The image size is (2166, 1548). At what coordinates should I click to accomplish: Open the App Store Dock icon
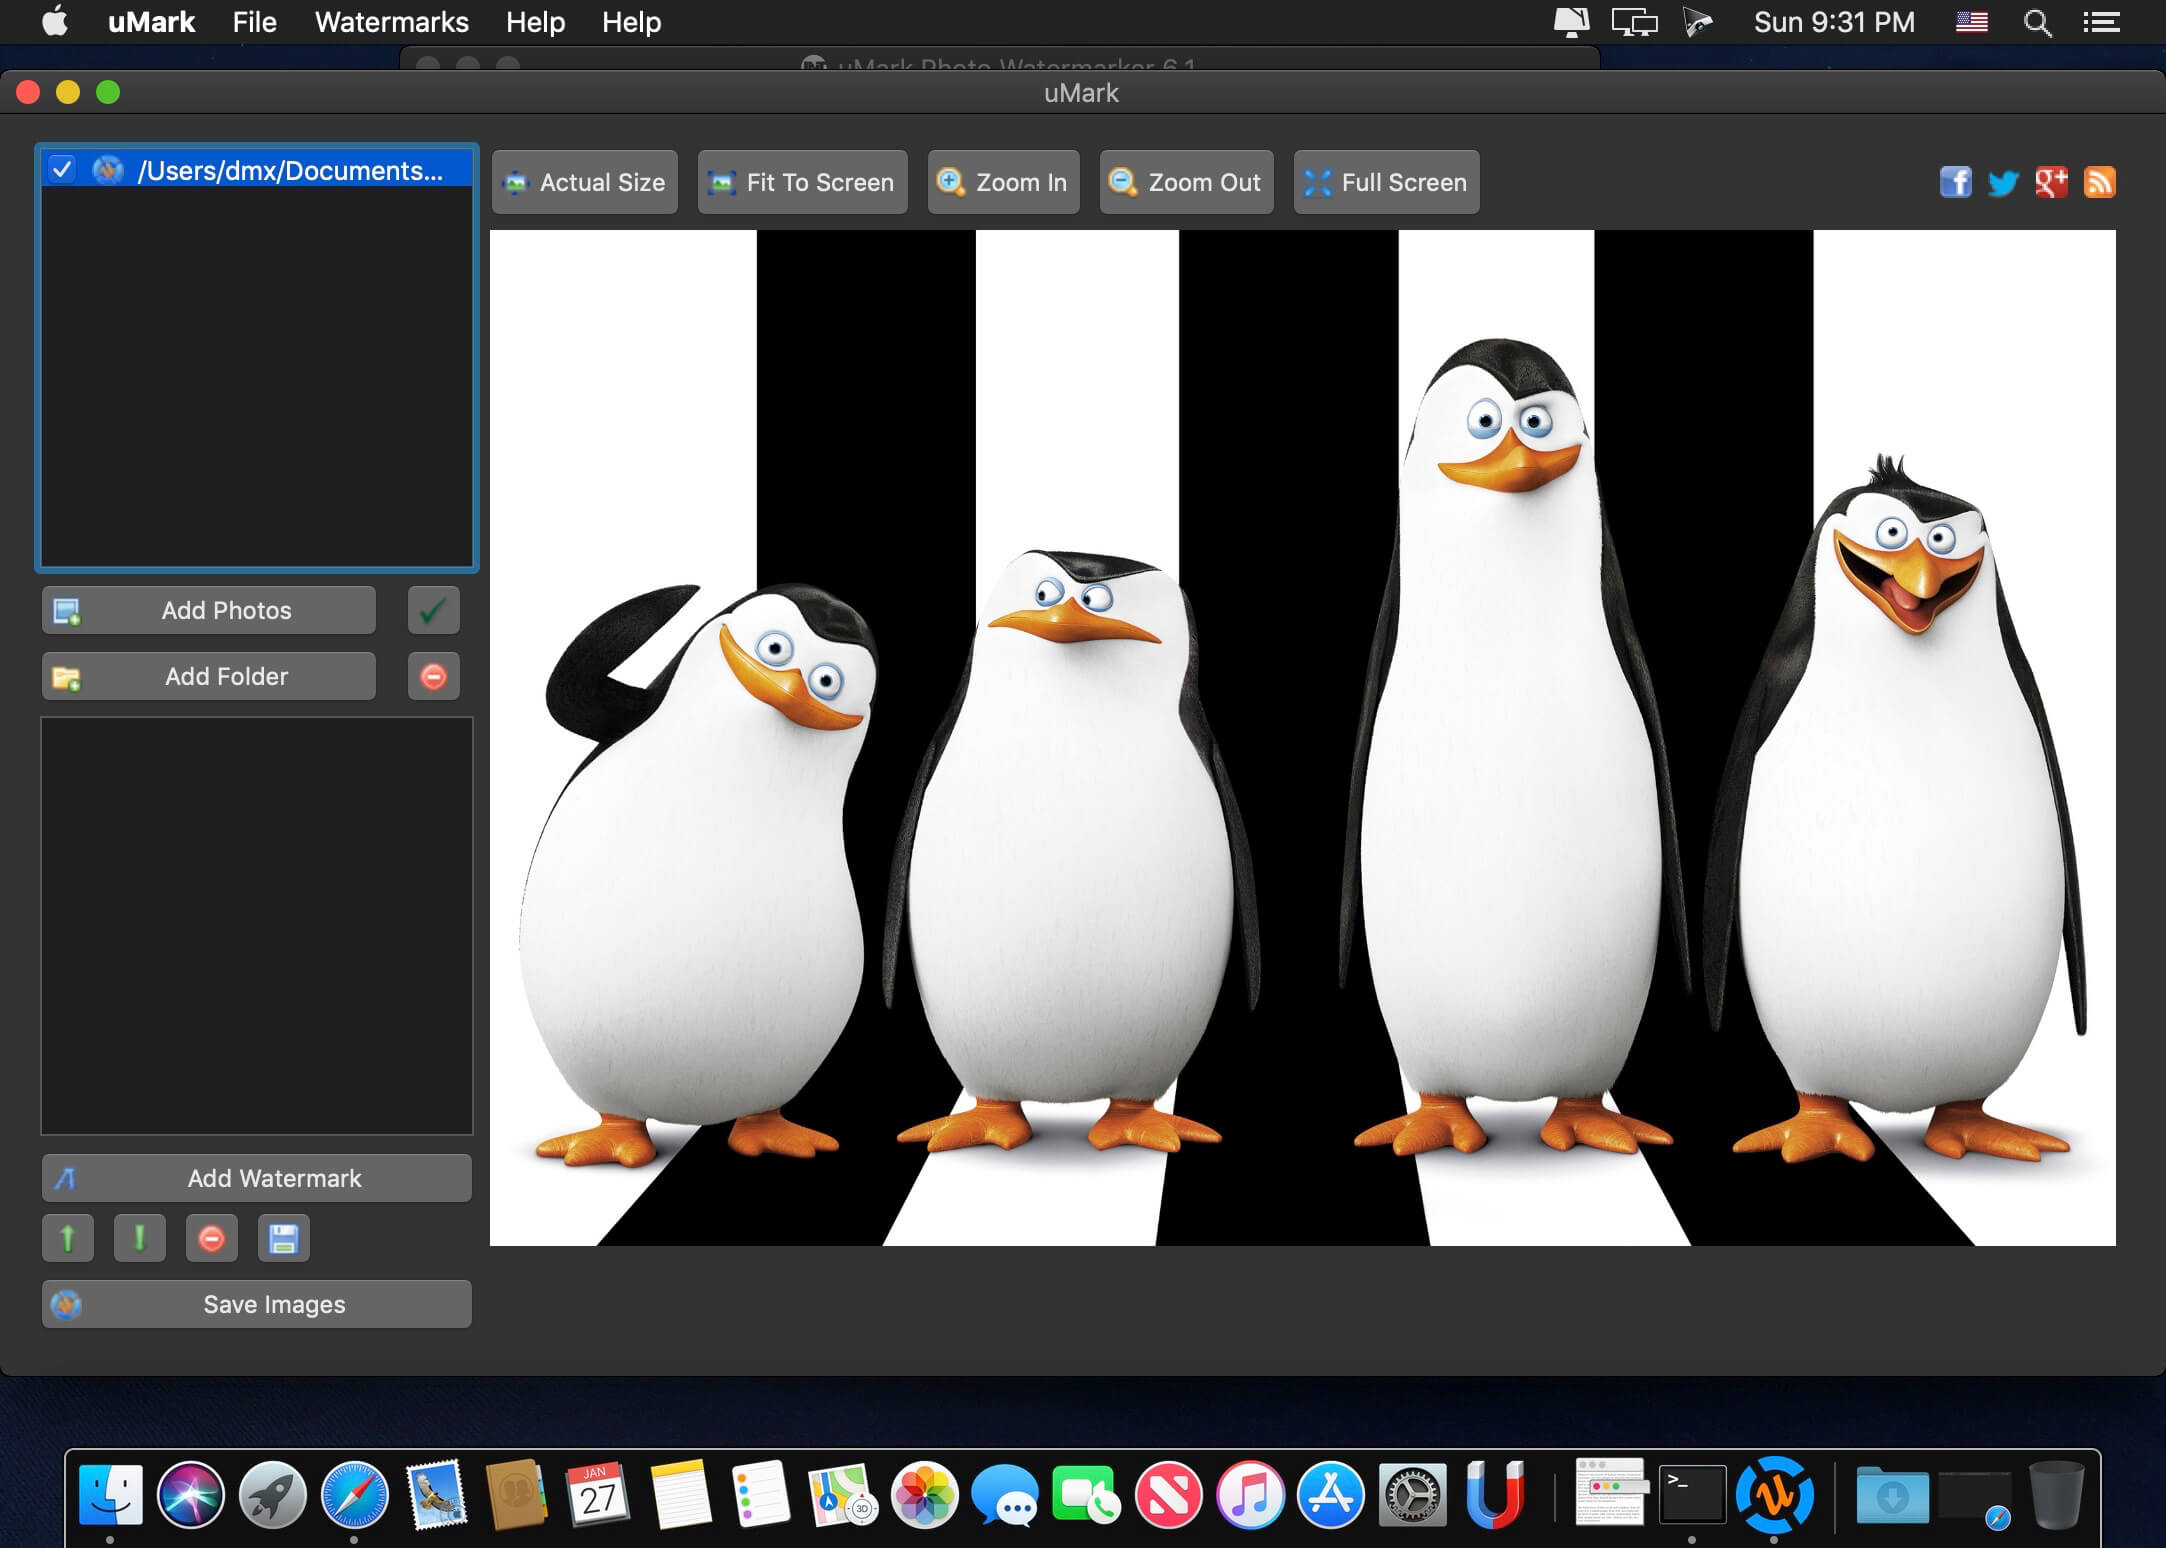click(1331, 1495)
